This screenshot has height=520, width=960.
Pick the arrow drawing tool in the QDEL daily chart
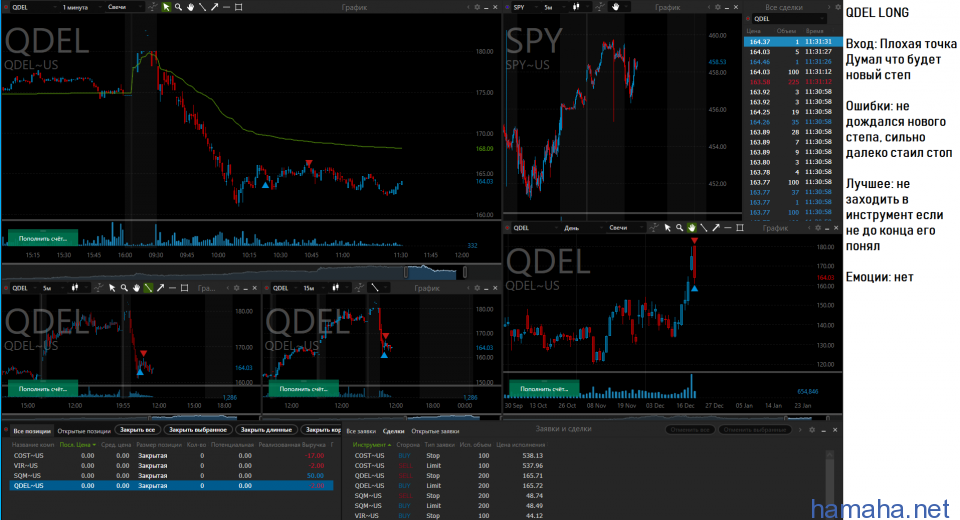click(x=716, y=228)
